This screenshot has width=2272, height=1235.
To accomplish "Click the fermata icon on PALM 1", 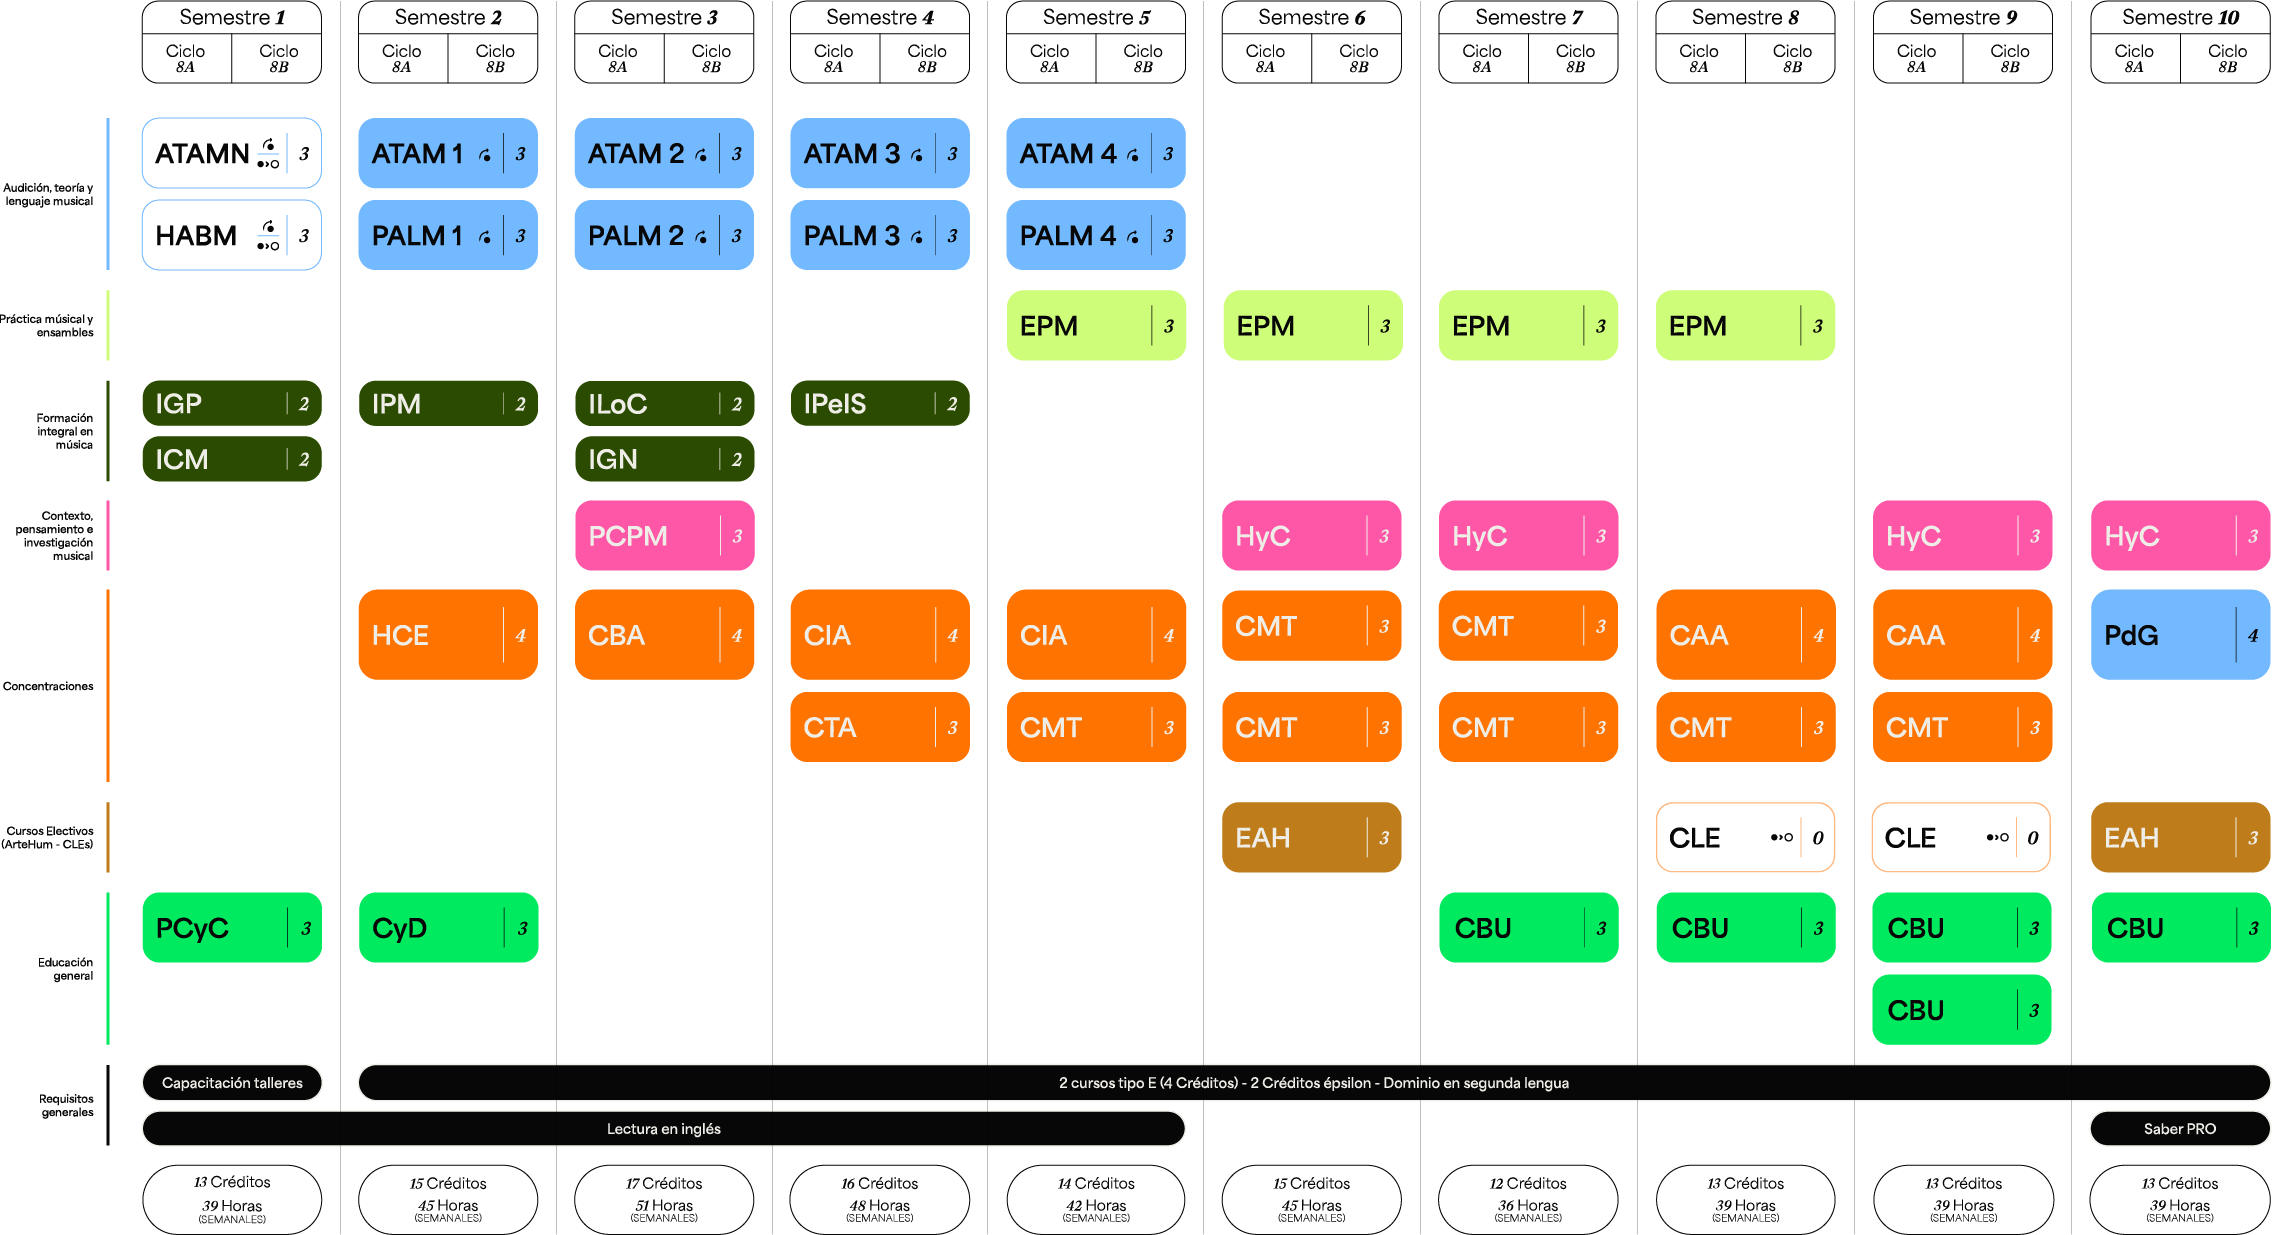I will click(485, 237).
